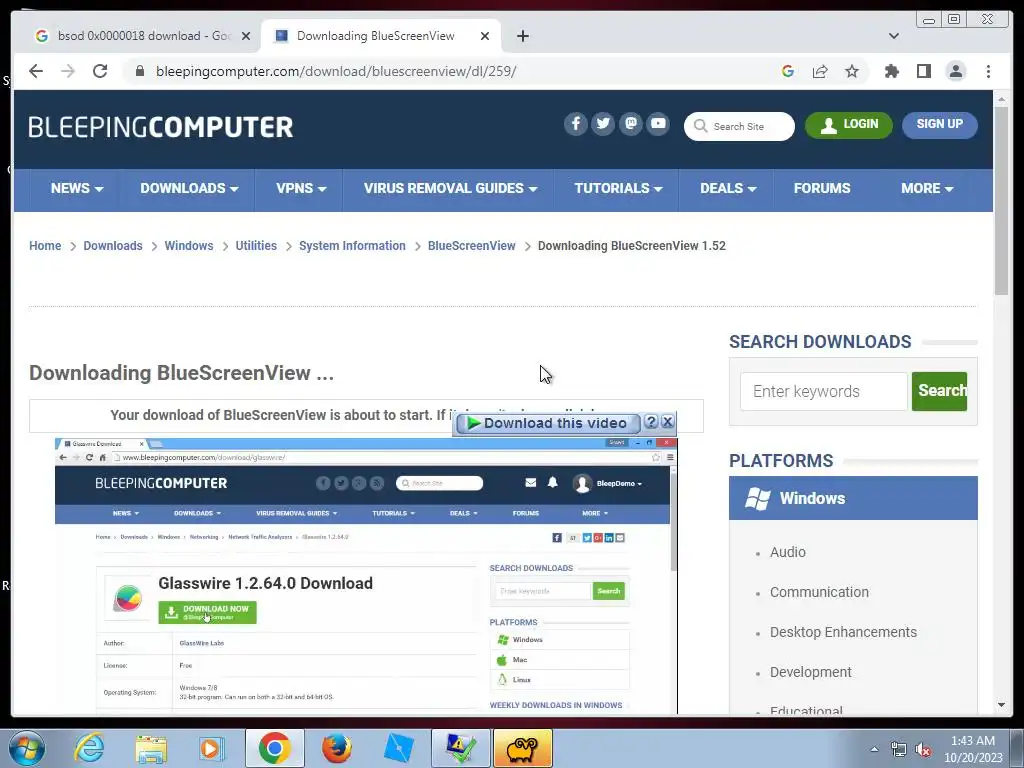Switch to the bsod 0x0000018 download tab
The image size is (1024, 768).
(140, 36)
